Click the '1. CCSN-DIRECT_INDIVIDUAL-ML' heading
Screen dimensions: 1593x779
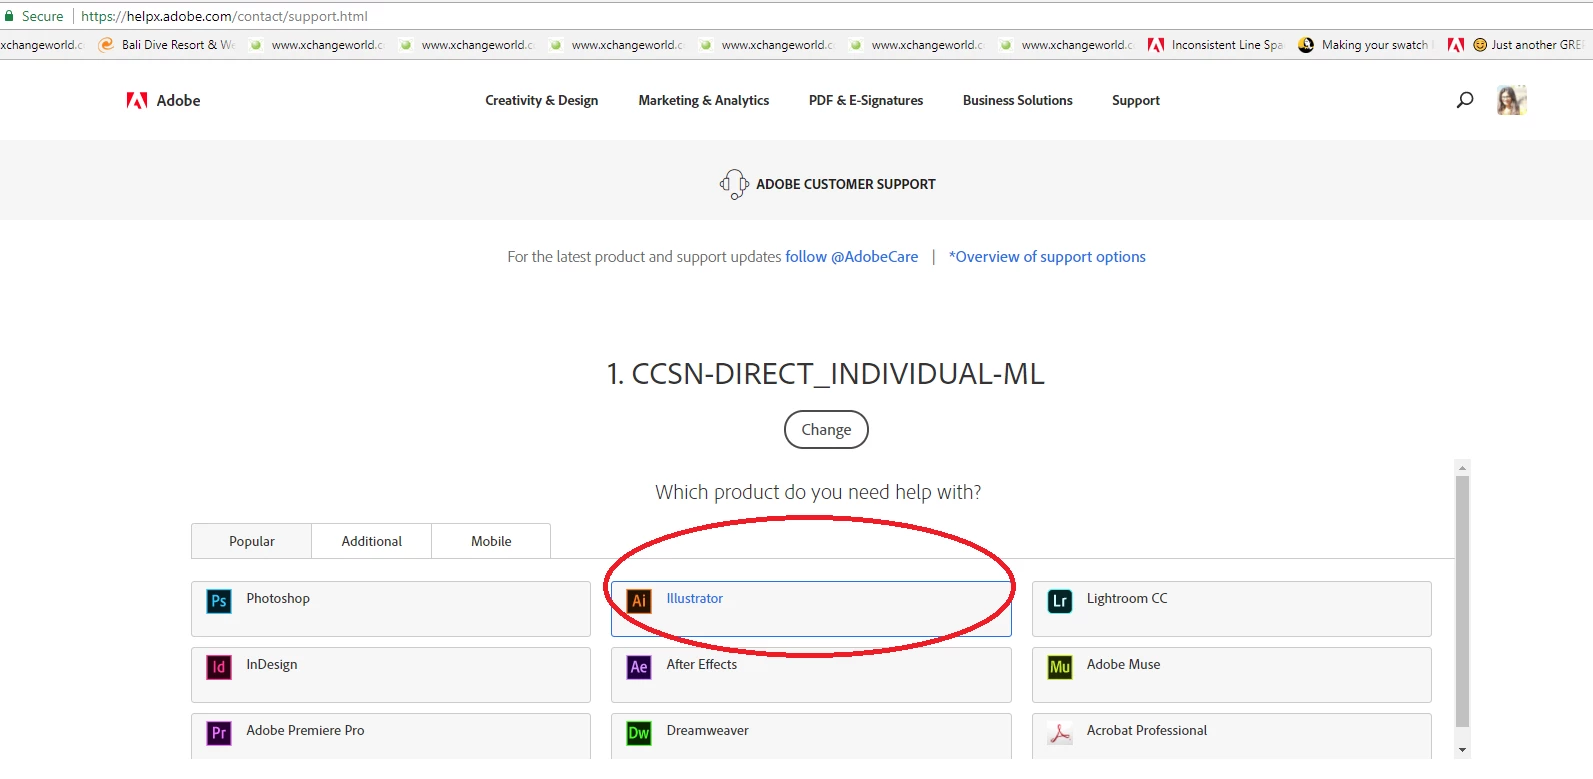point(826,374)
